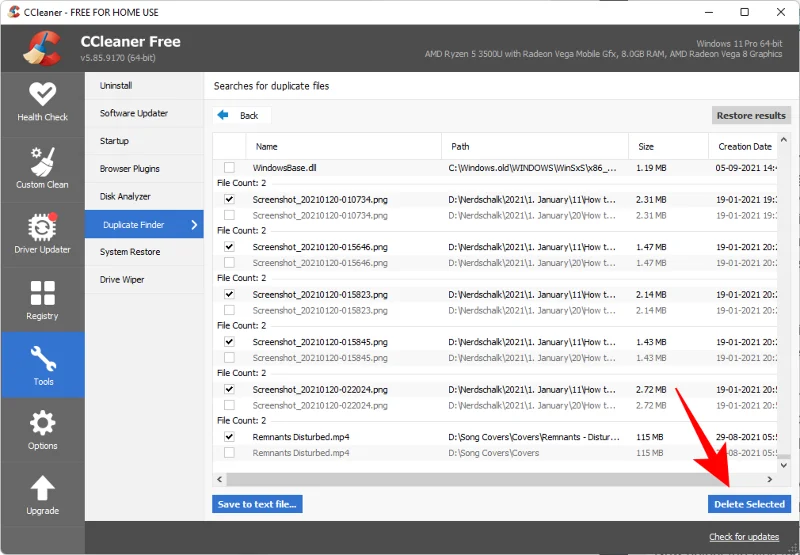Uncheck the first Remnants Disturbed.mp4 checkbox

[x=230, y=437]
